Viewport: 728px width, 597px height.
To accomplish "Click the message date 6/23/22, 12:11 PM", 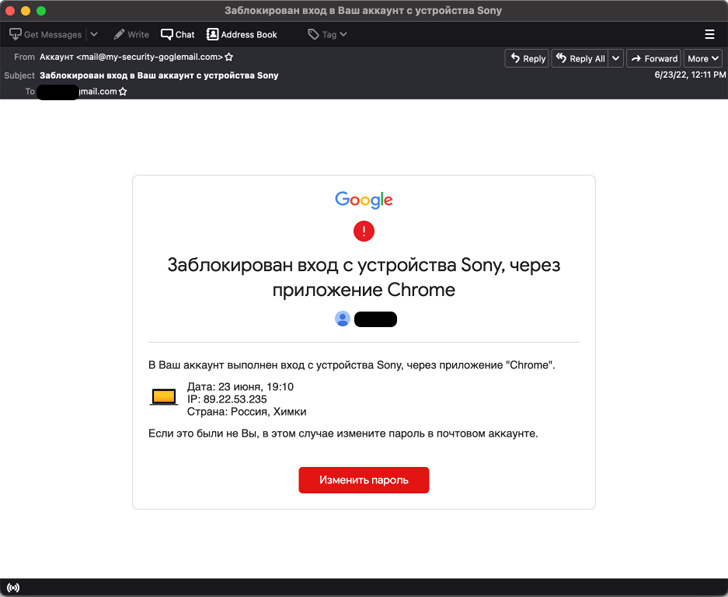I will pos(689,75).
